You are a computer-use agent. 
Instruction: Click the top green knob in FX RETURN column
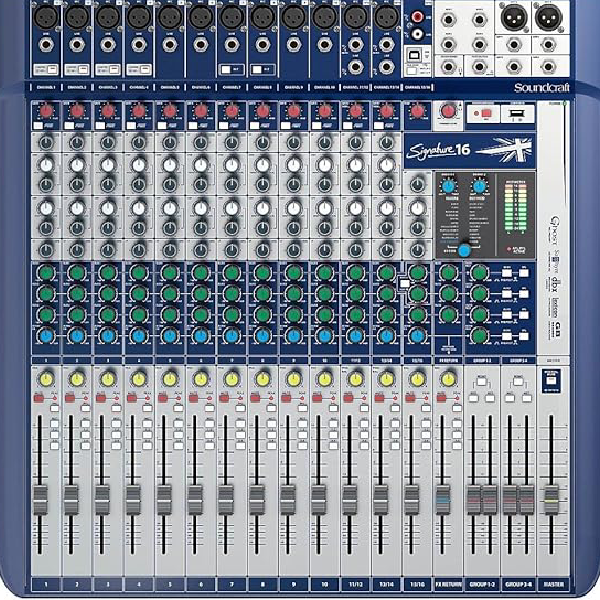coord(448,273)
